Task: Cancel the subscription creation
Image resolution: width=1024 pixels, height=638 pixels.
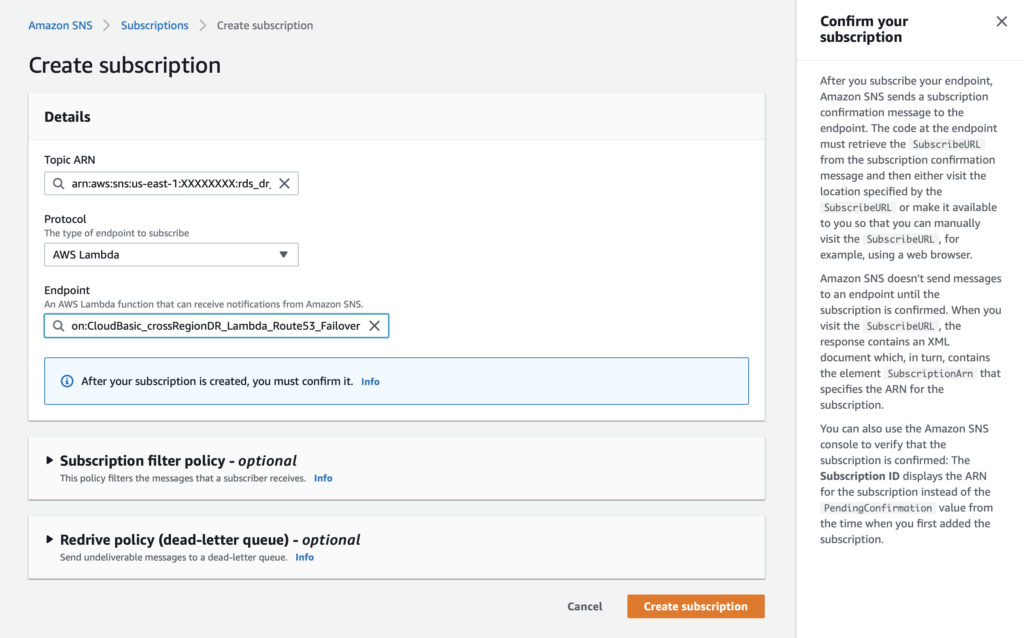Action: click(x=584, y=606)
